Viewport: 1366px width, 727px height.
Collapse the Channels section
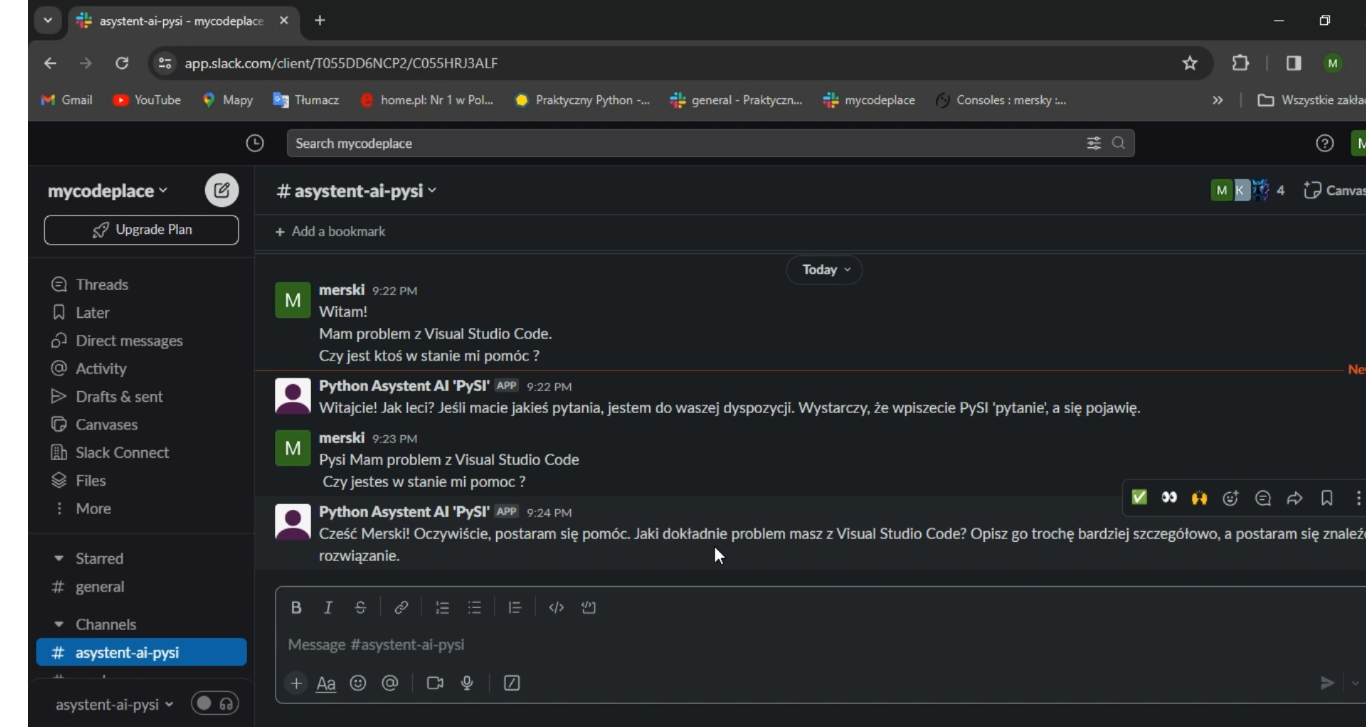(x=58, y=625)
